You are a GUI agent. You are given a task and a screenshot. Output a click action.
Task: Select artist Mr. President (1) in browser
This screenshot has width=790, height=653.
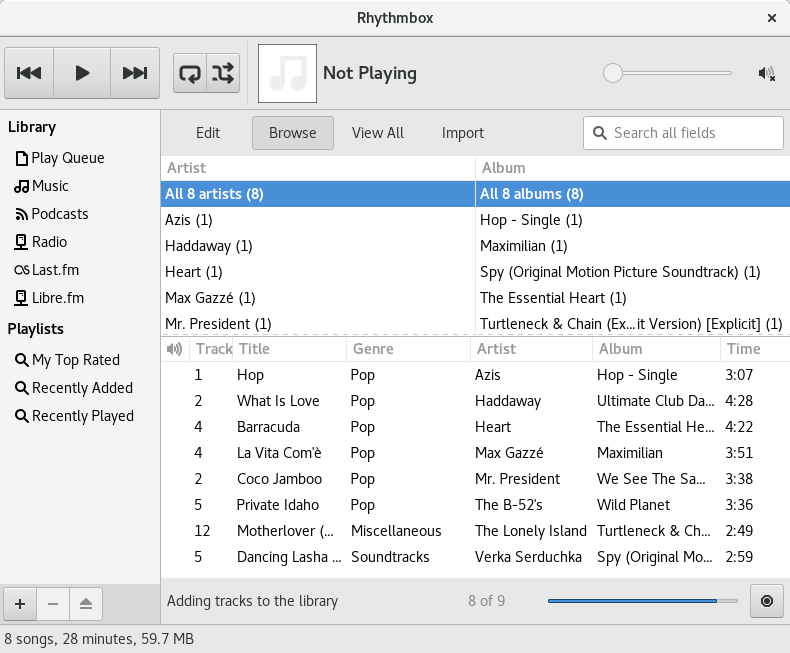pyautogui.click(x=318, y=323)
